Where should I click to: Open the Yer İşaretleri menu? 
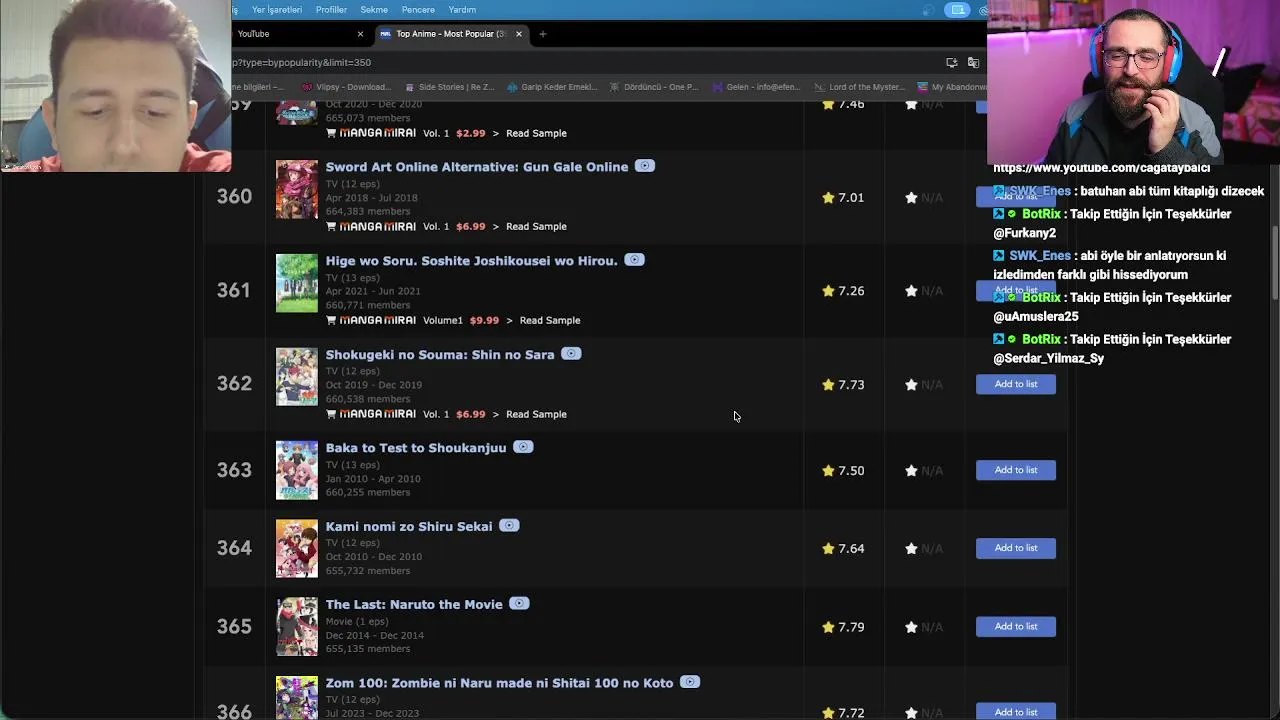pyautogui.click(x=277, y=10)
